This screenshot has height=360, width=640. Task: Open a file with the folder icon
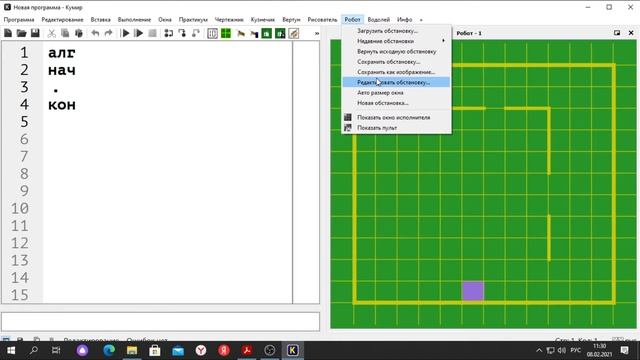(21, 33)
